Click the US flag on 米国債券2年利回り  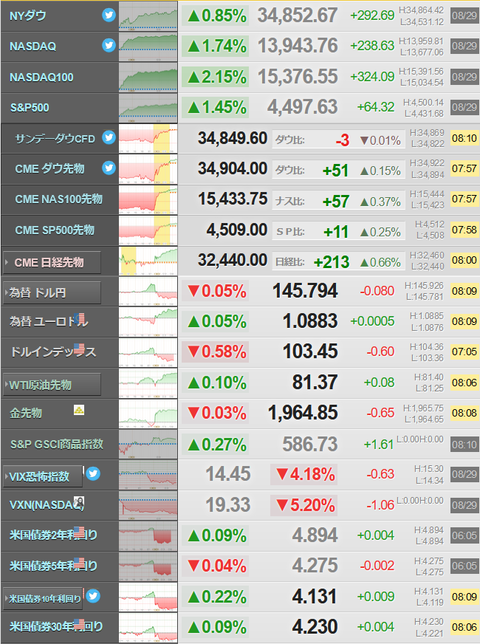[x=79, y=532]
